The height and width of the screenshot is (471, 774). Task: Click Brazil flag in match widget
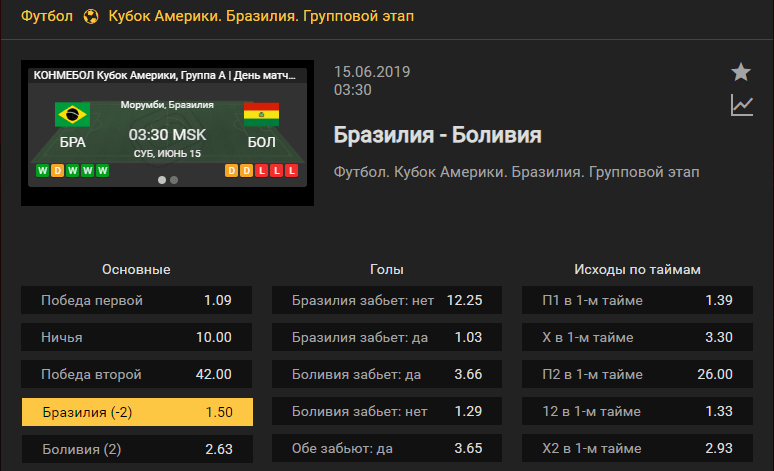coord(73,115)
